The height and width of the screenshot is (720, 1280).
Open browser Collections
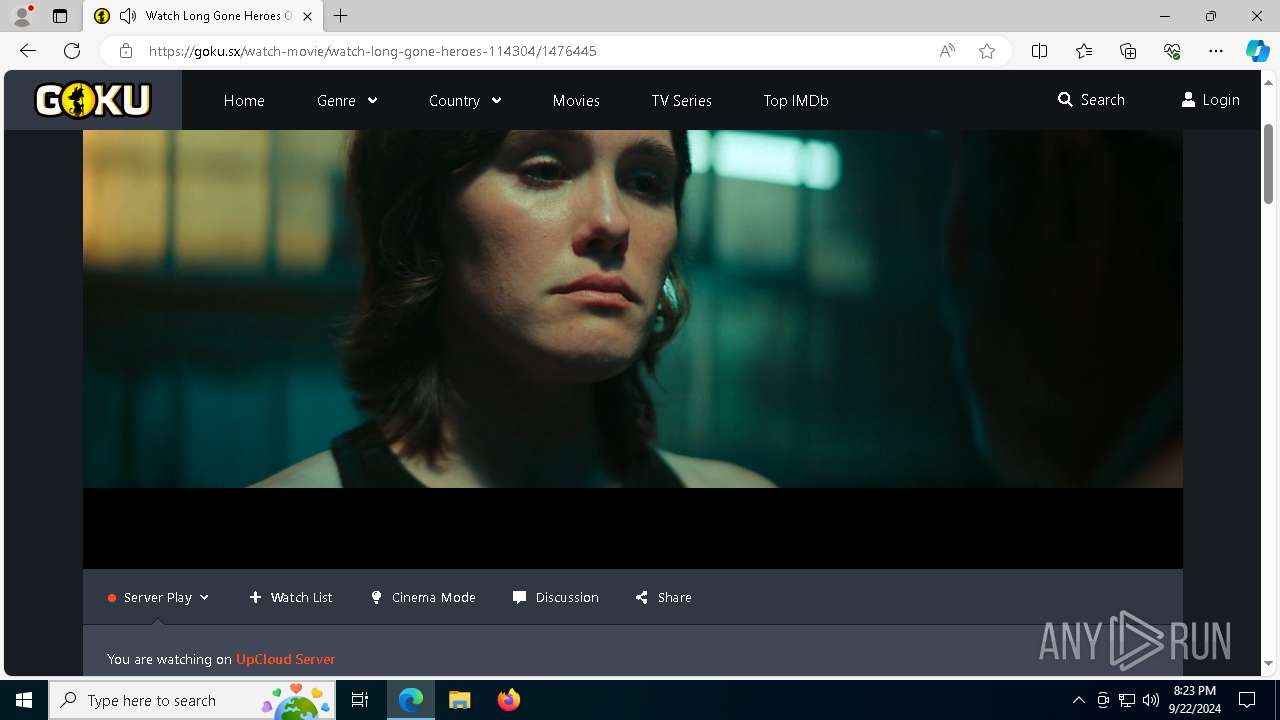(1128, 51)
